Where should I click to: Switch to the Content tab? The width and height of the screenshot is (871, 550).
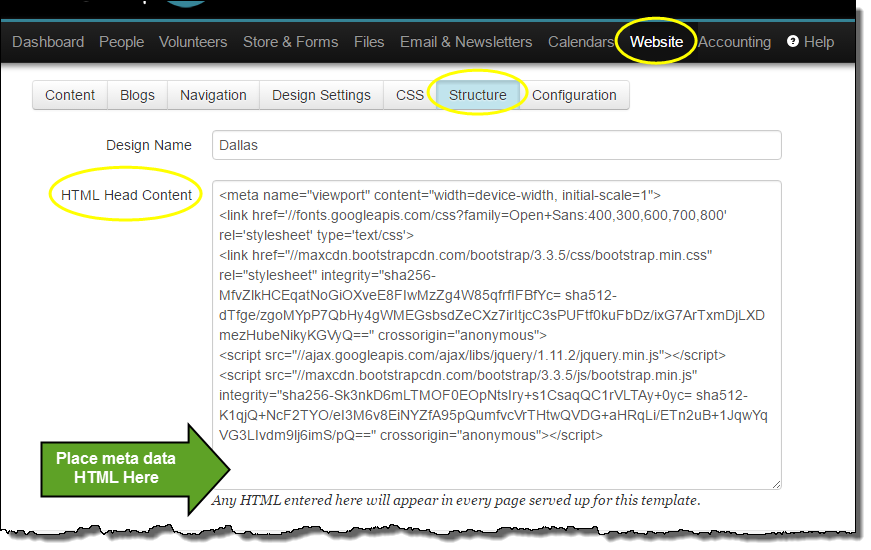click(70, 96)
